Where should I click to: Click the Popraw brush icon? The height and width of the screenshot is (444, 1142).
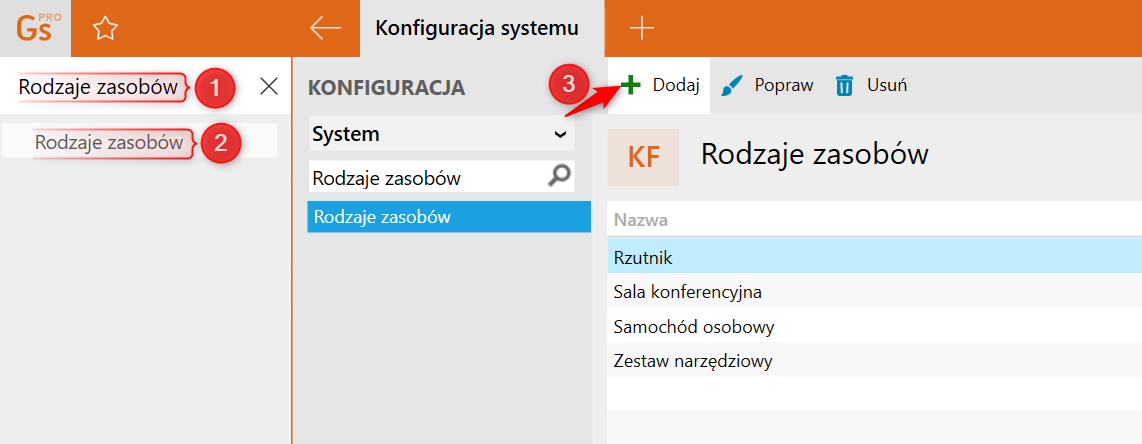(733, 85)
